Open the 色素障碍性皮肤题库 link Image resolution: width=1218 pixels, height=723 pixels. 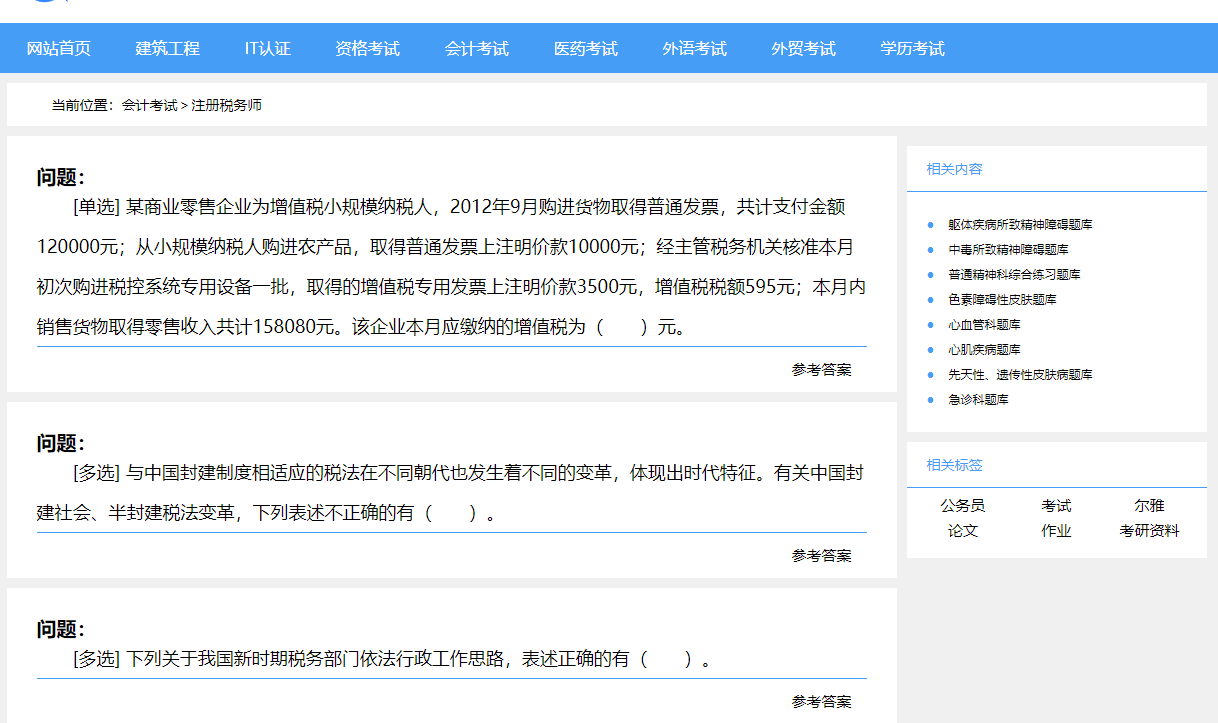1003,300
